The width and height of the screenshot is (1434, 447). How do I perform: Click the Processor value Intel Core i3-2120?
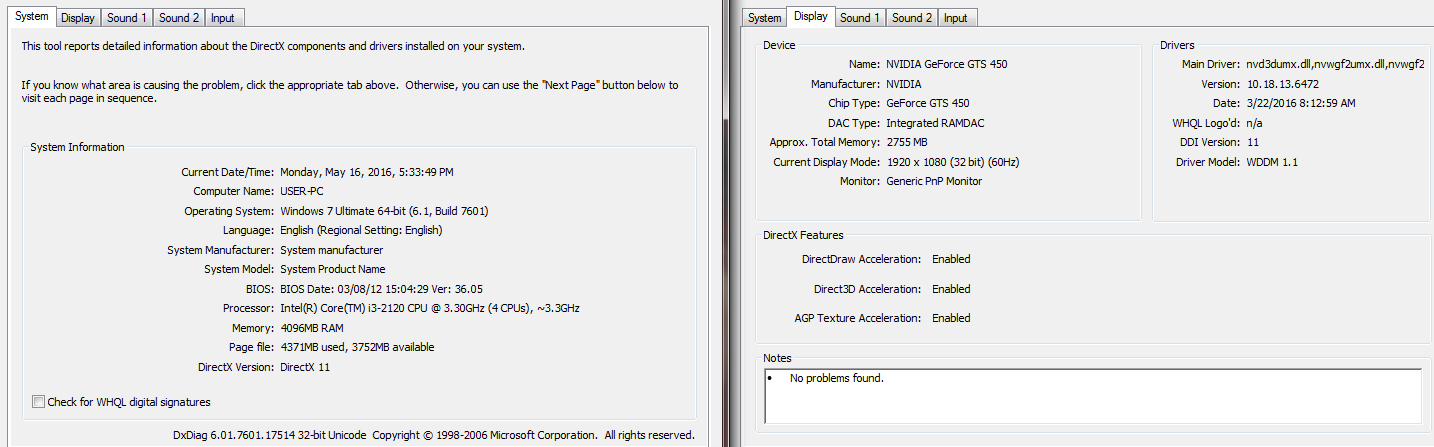pos(429,308)
